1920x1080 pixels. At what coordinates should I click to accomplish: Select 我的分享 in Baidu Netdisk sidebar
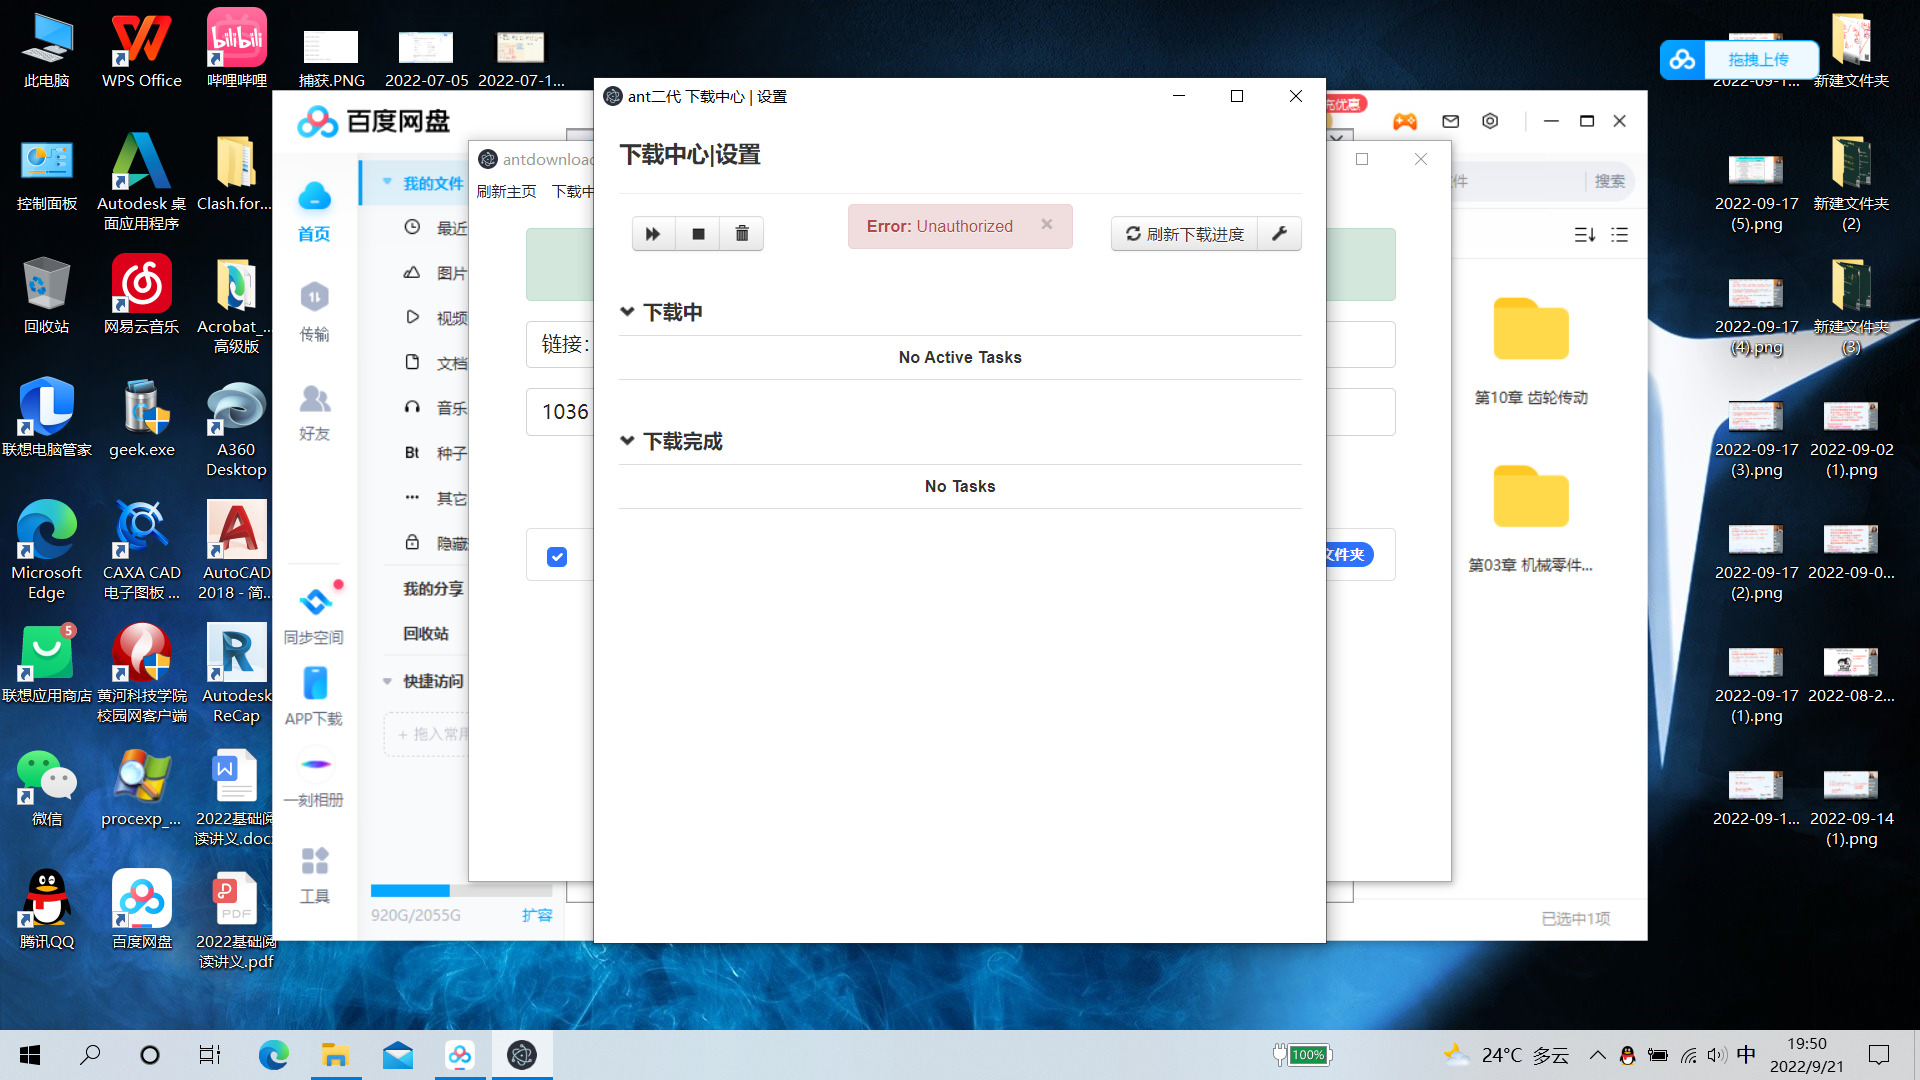coord(433,588)
